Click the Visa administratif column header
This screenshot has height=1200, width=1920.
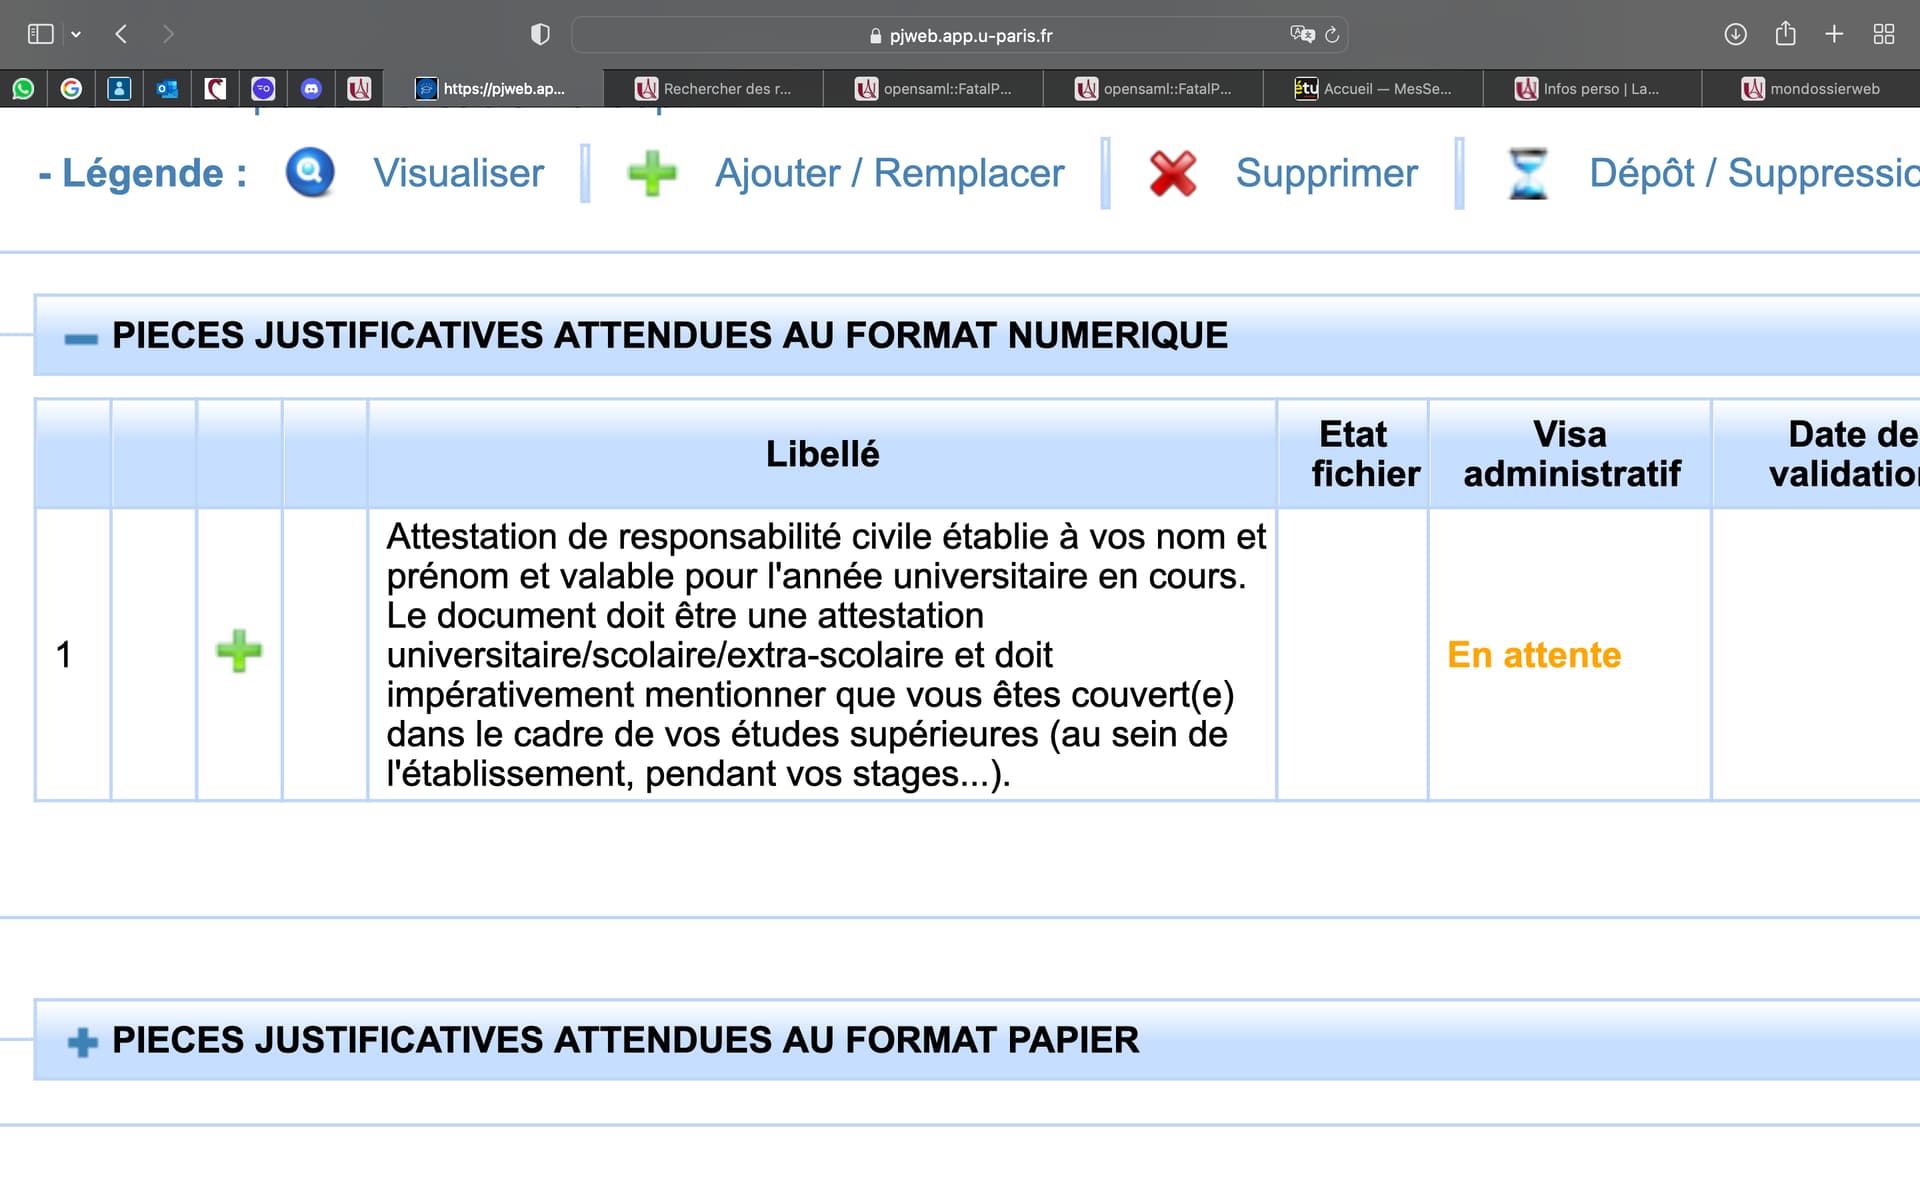(x=1571, y=454)
